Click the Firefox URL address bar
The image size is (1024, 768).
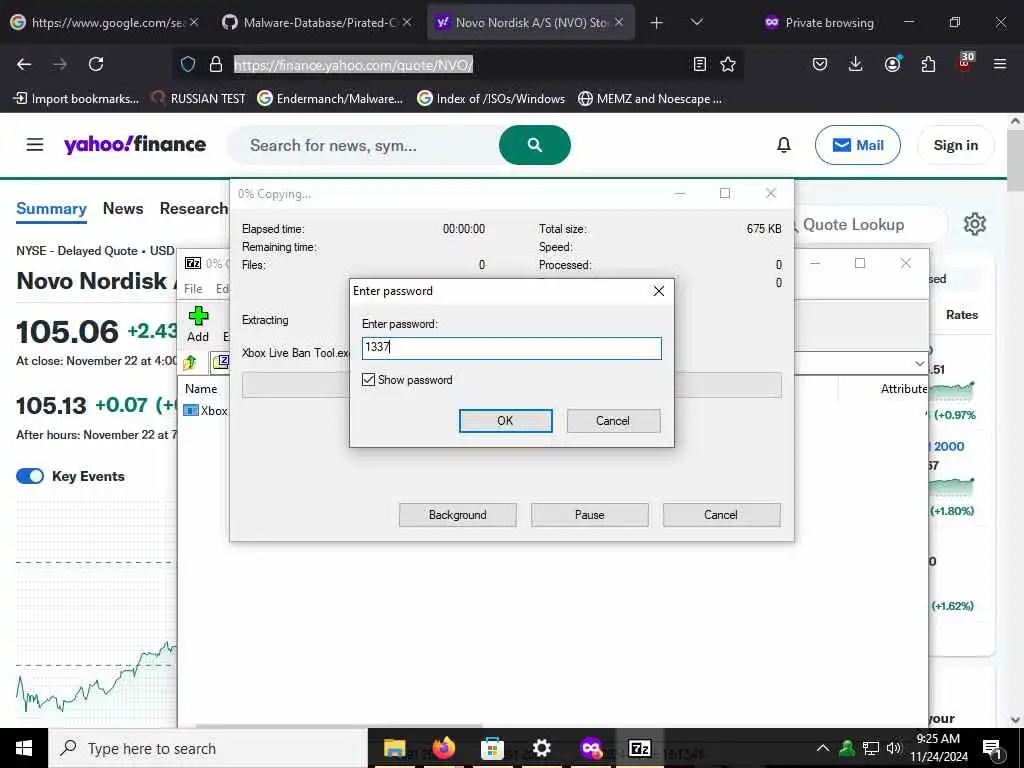[457, 64]
